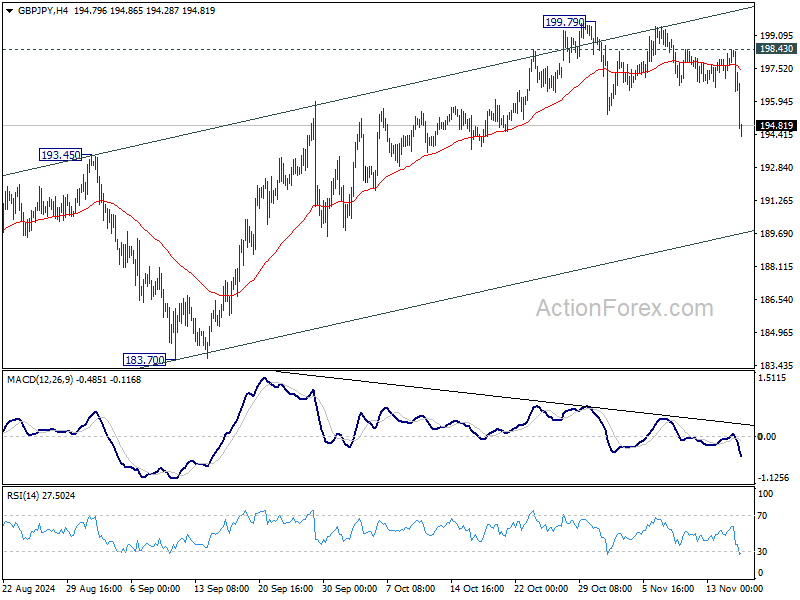The width and height of the screenshot is (800, 600).
Task: Select the RSI(14) 27.5024 indicator label
Action: [41, 495]
